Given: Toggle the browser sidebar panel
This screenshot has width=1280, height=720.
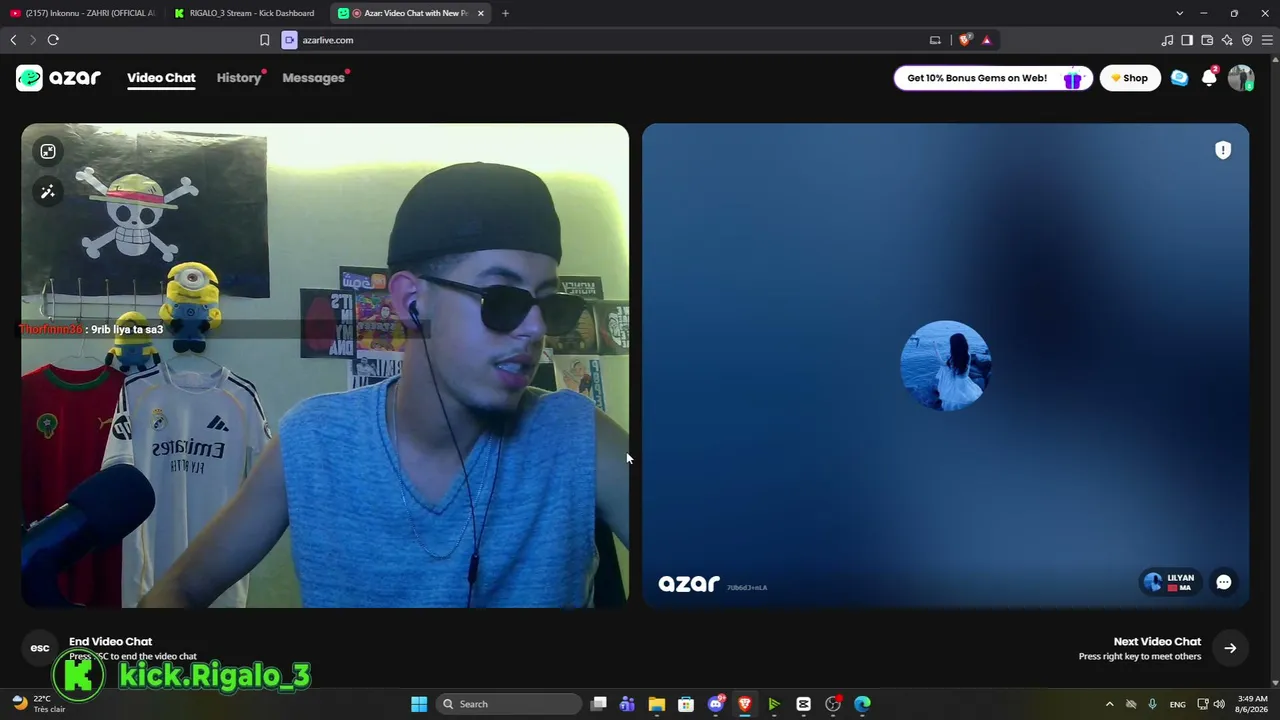Looking at the screenshot, I should point(1187,40).
